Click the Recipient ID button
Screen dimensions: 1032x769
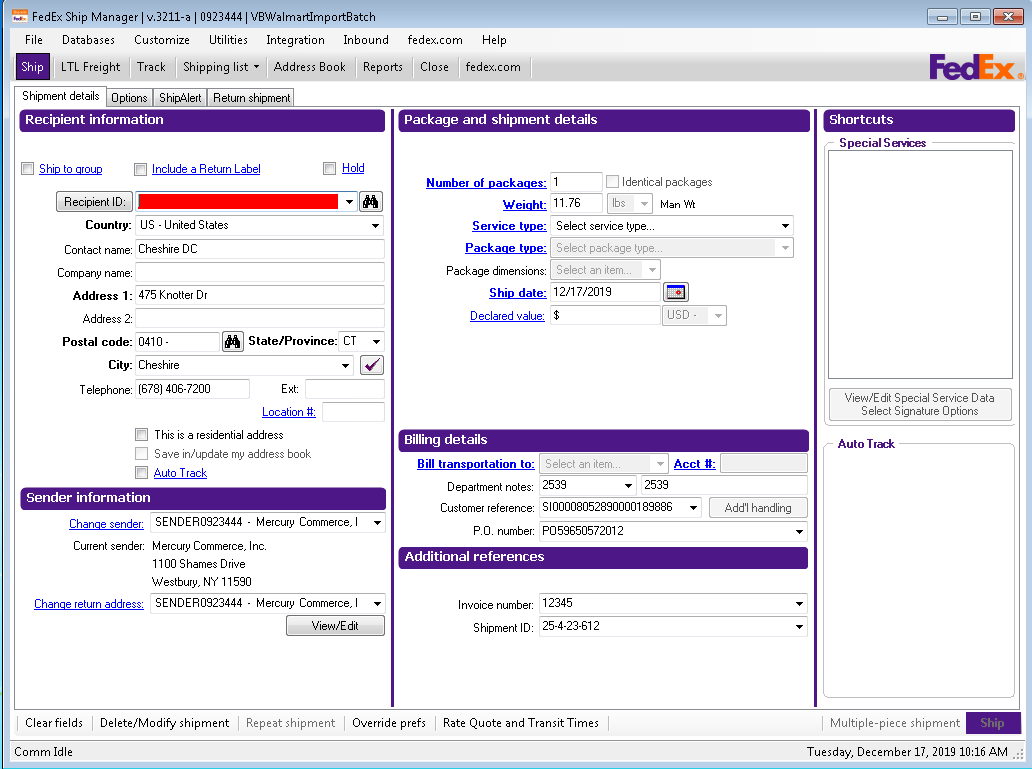coord(95,201)
